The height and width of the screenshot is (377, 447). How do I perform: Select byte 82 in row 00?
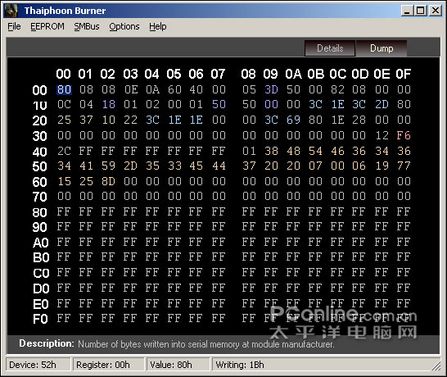[337, 89]
